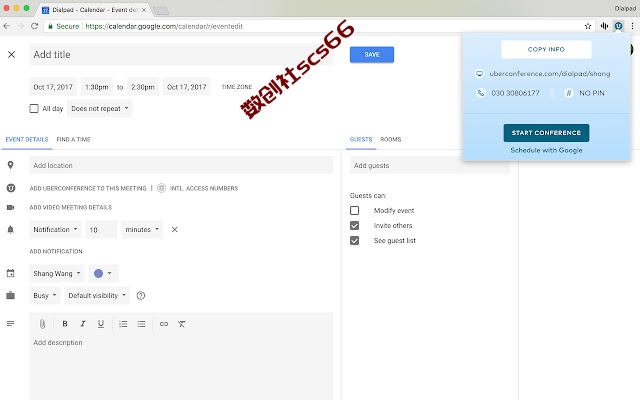Open the Notification type dropdown

tap(55, 229)
